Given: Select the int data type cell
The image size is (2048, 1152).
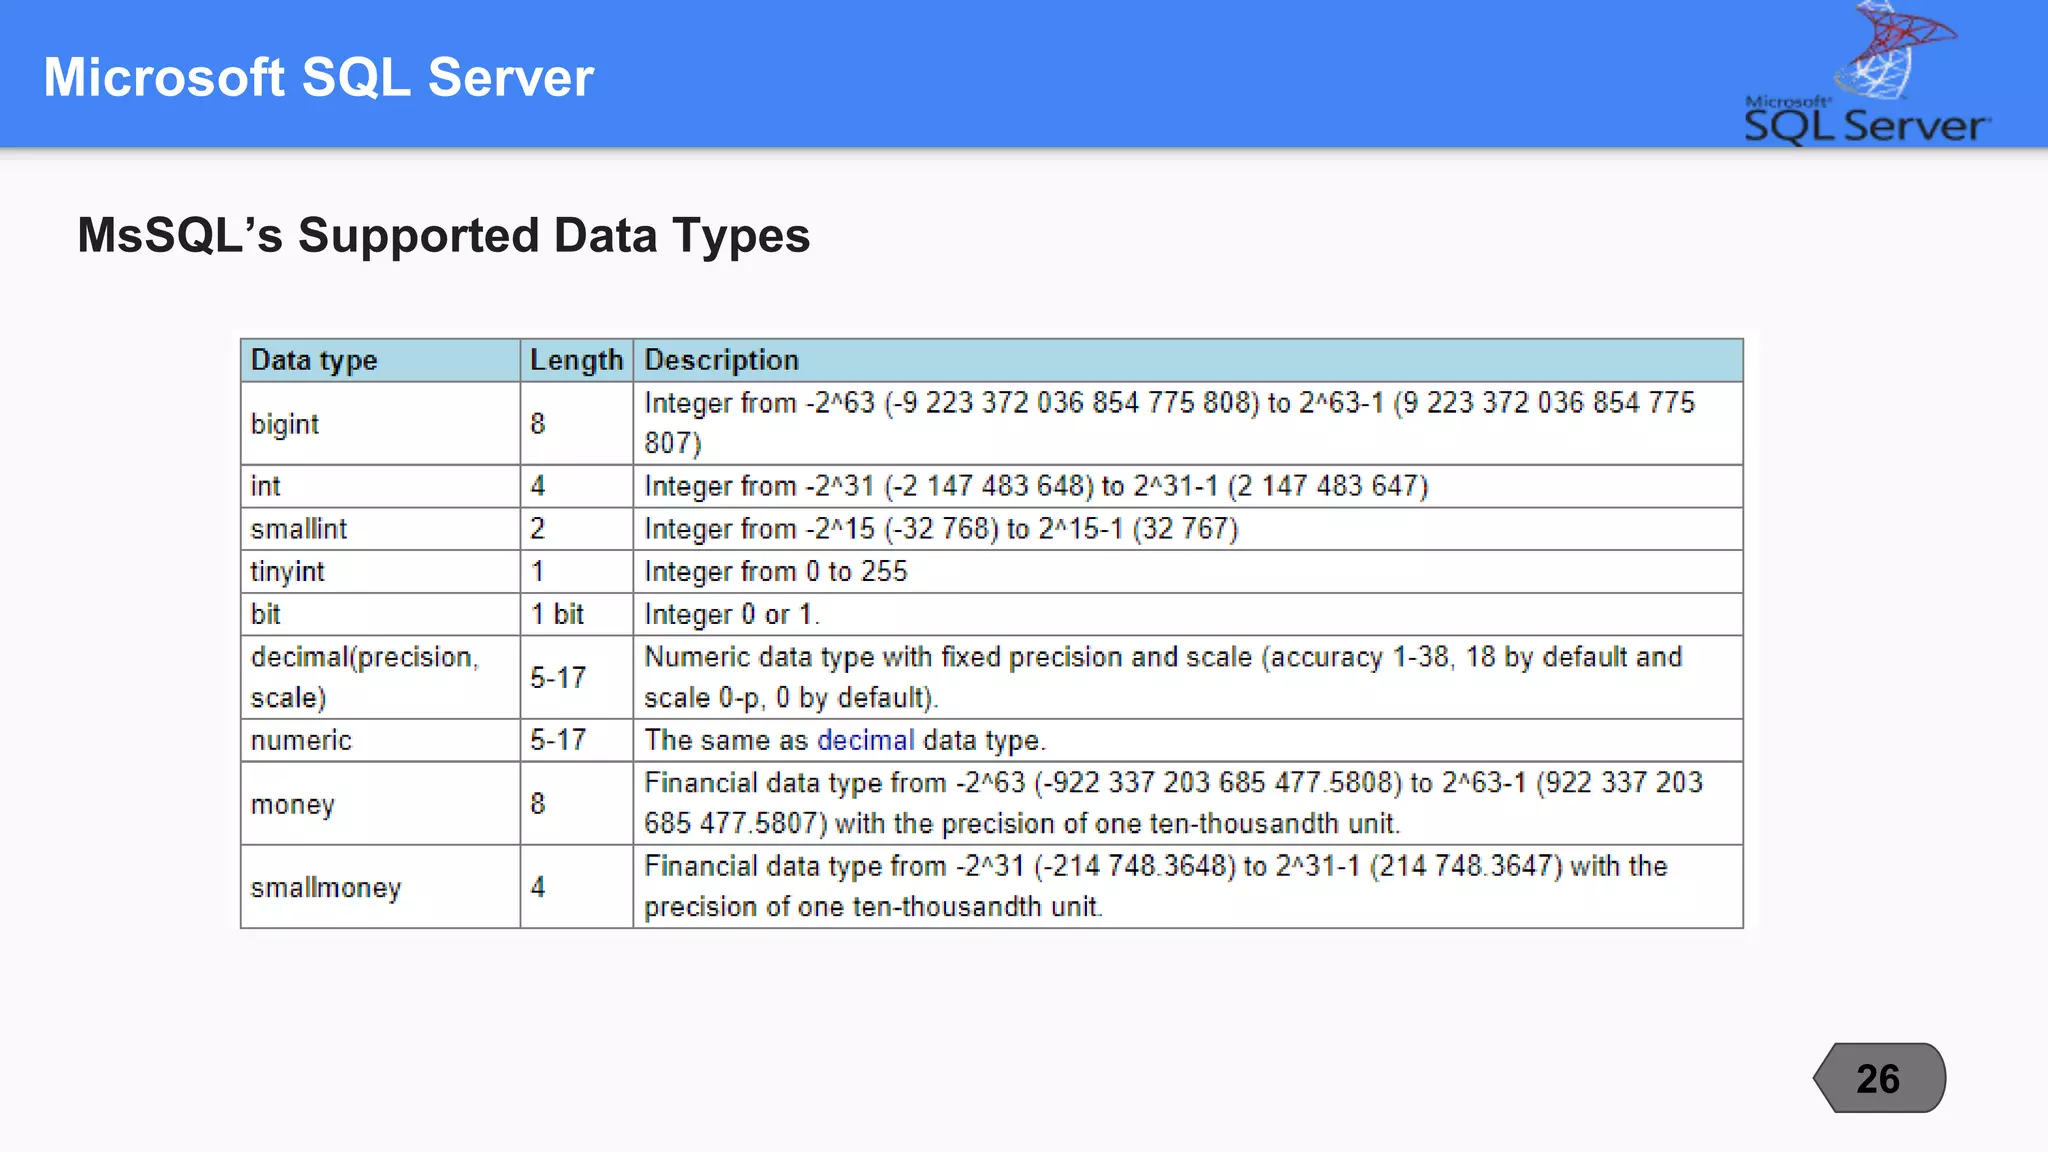Looking at the screenshot, I should coord(266,486).
